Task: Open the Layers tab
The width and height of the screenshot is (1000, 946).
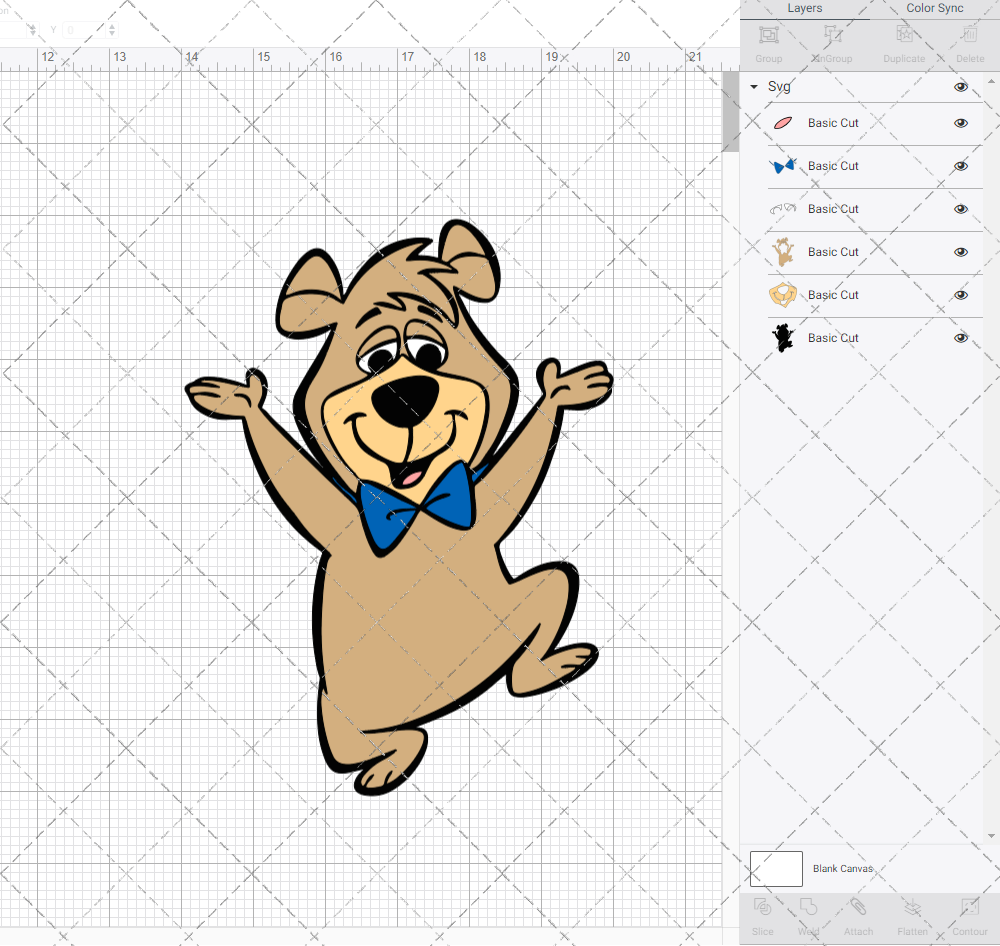Action: tap(804, 9)
